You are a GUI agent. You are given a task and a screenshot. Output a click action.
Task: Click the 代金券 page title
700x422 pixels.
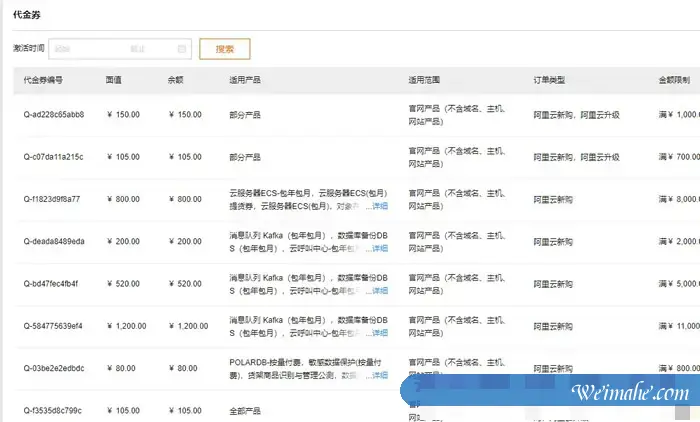pos(26,15)
